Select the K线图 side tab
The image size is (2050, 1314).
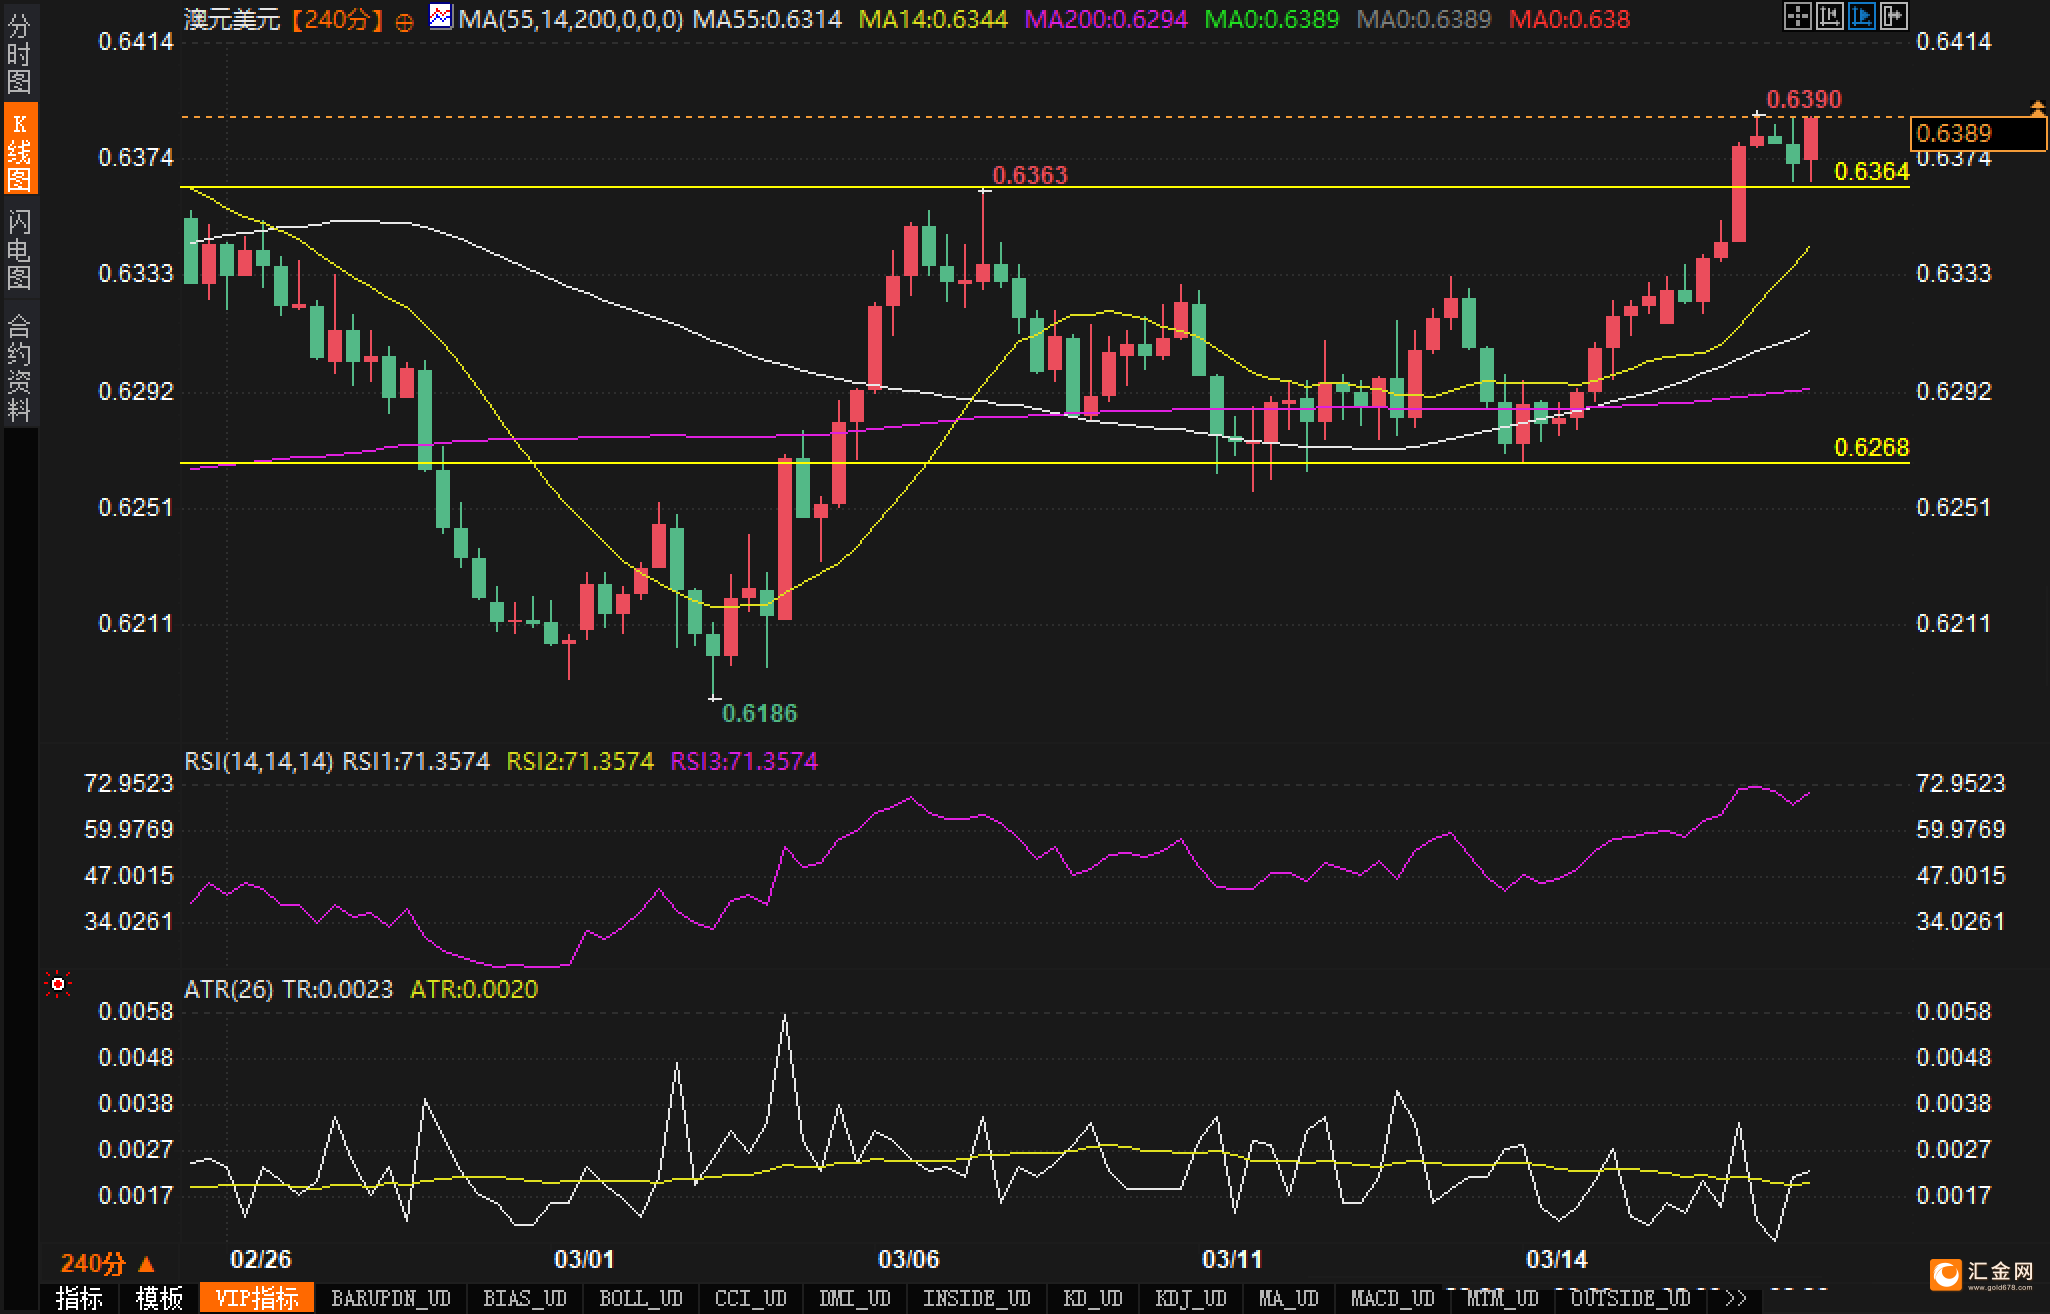[x=19, y=148]
